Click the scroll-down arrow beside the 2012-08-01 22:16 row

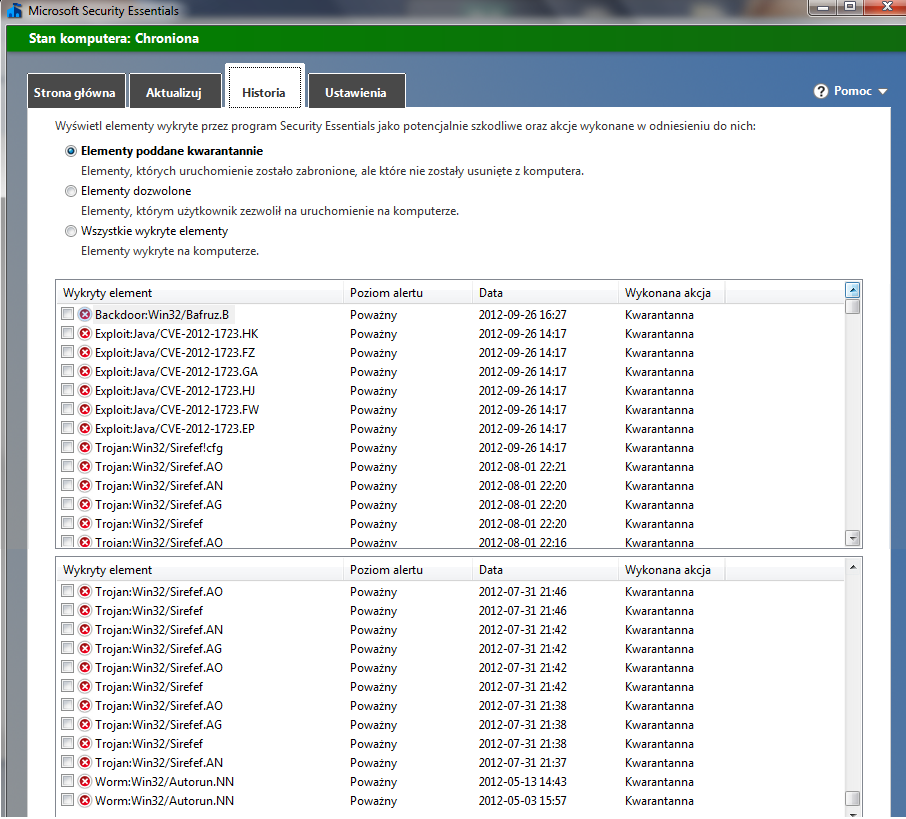(853, 538)
